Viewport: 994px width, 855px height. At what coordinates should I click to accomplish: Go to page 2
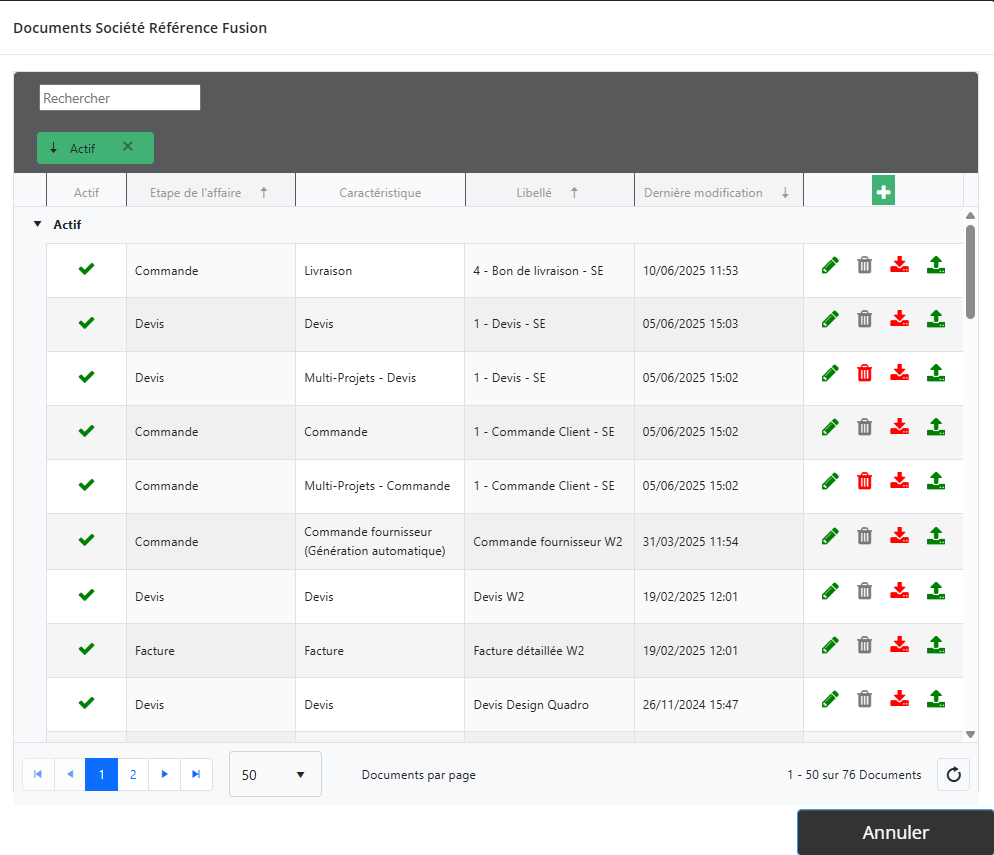point(133,775)
